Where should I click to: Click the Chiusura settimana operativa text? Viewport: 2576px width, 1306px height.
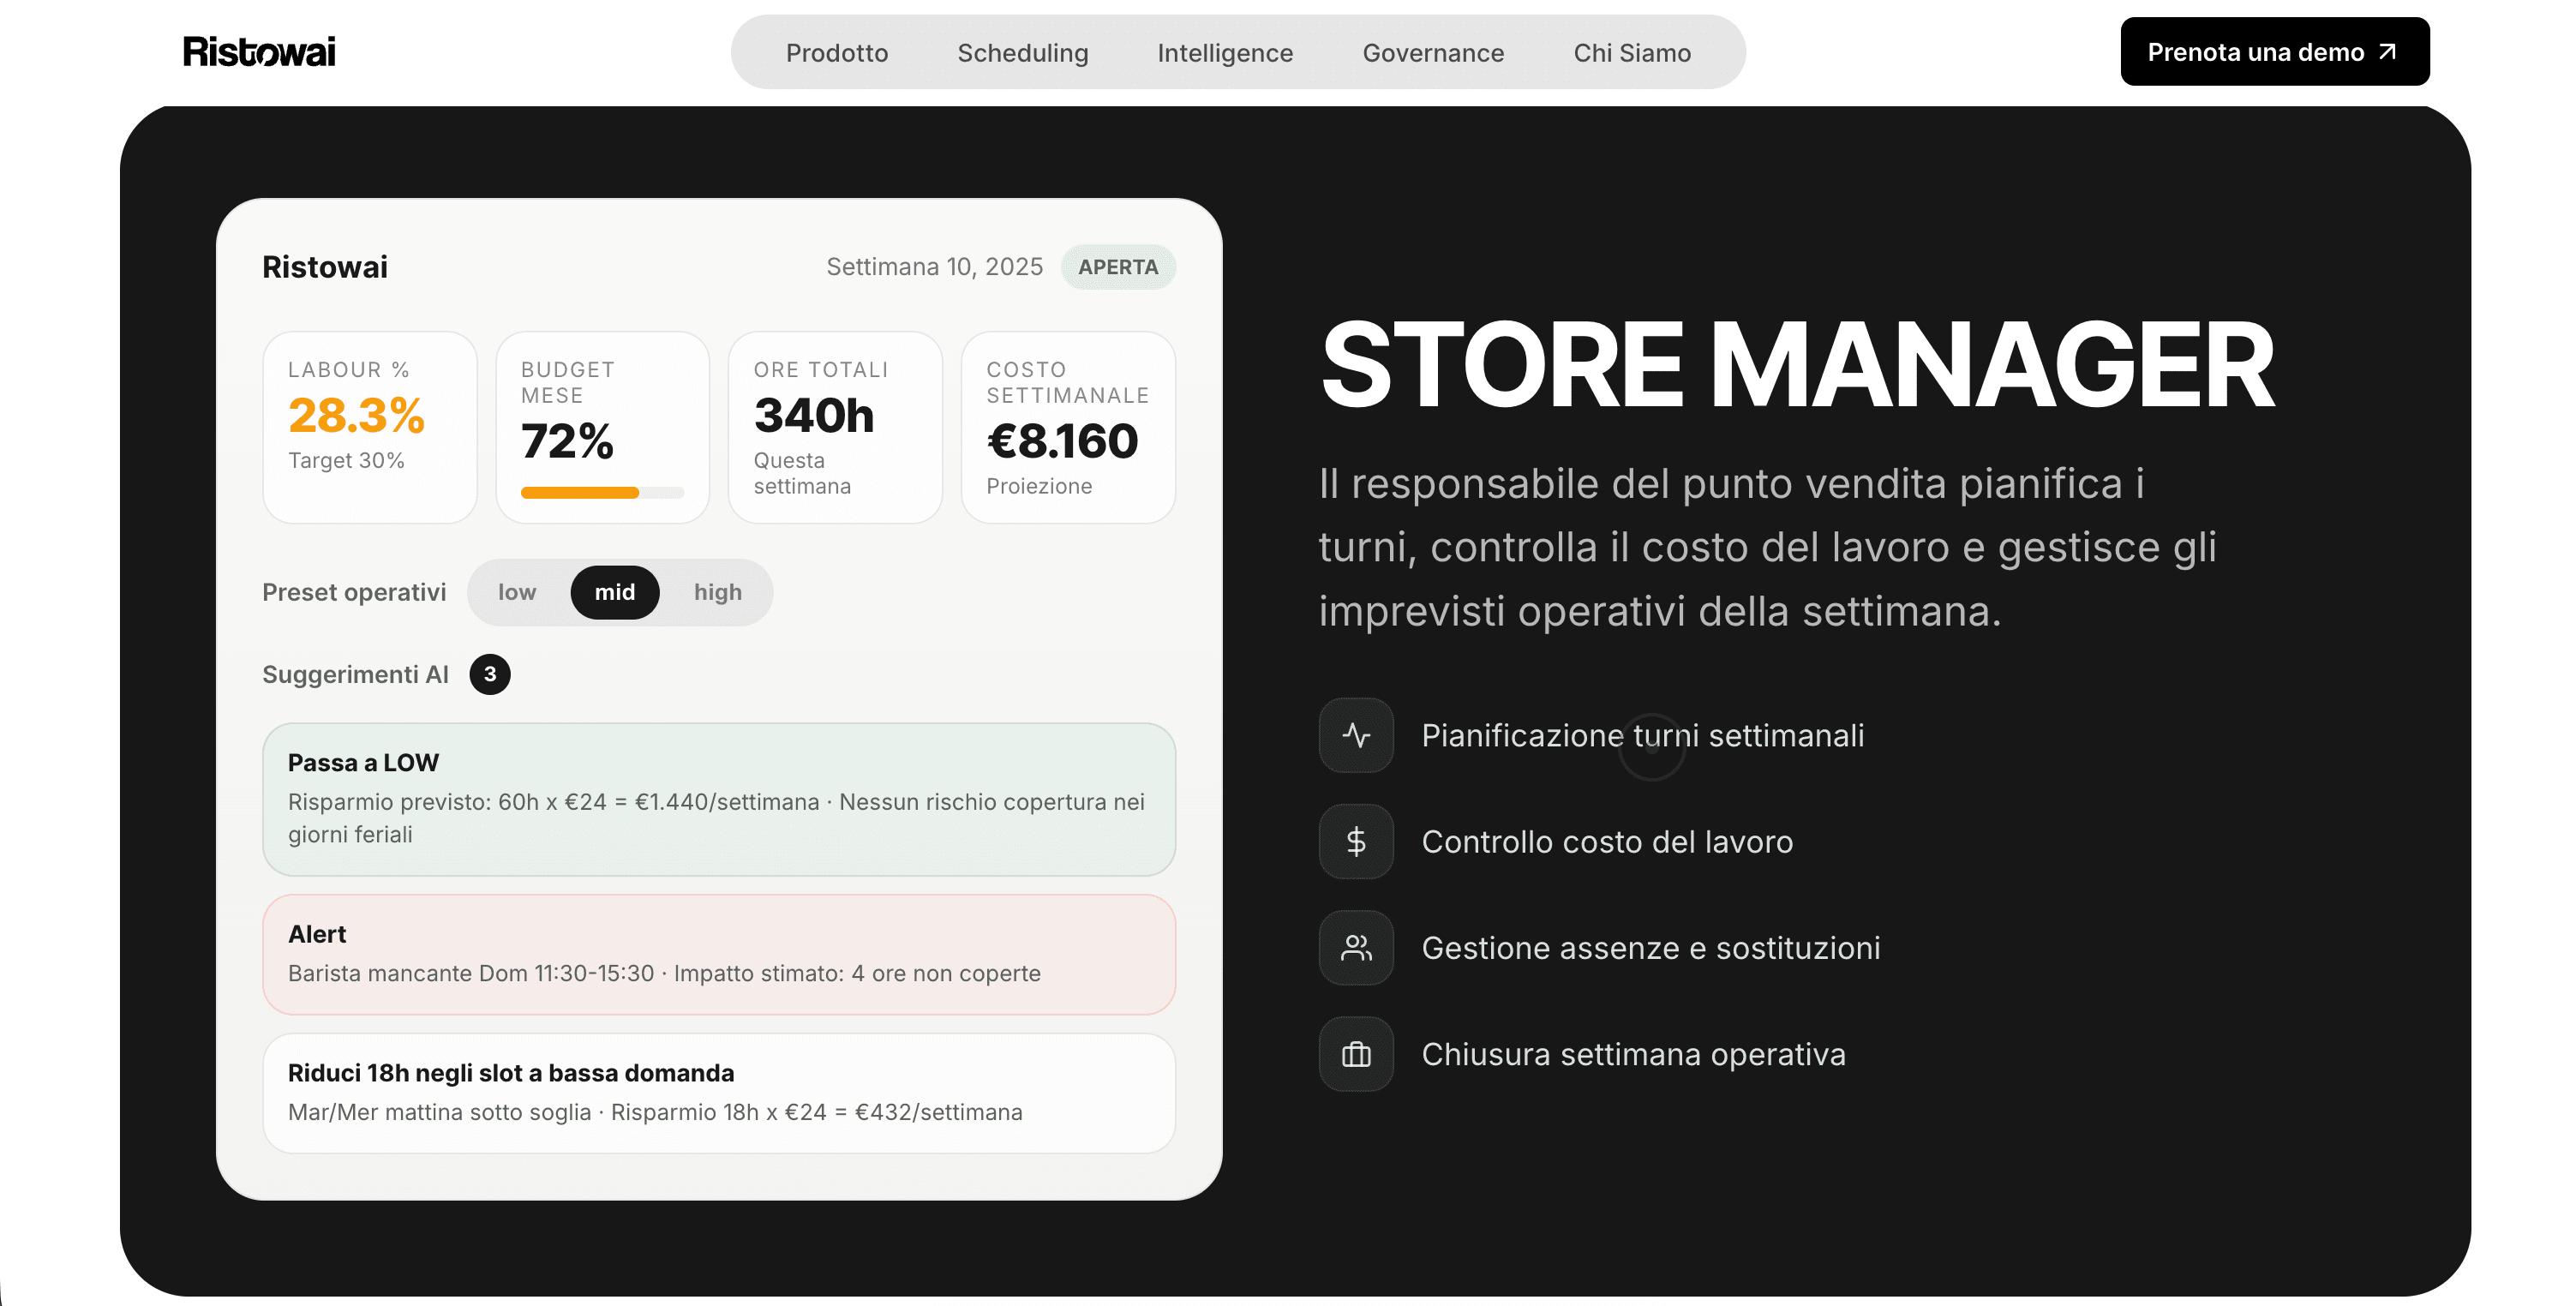tap(1633, 1054)
